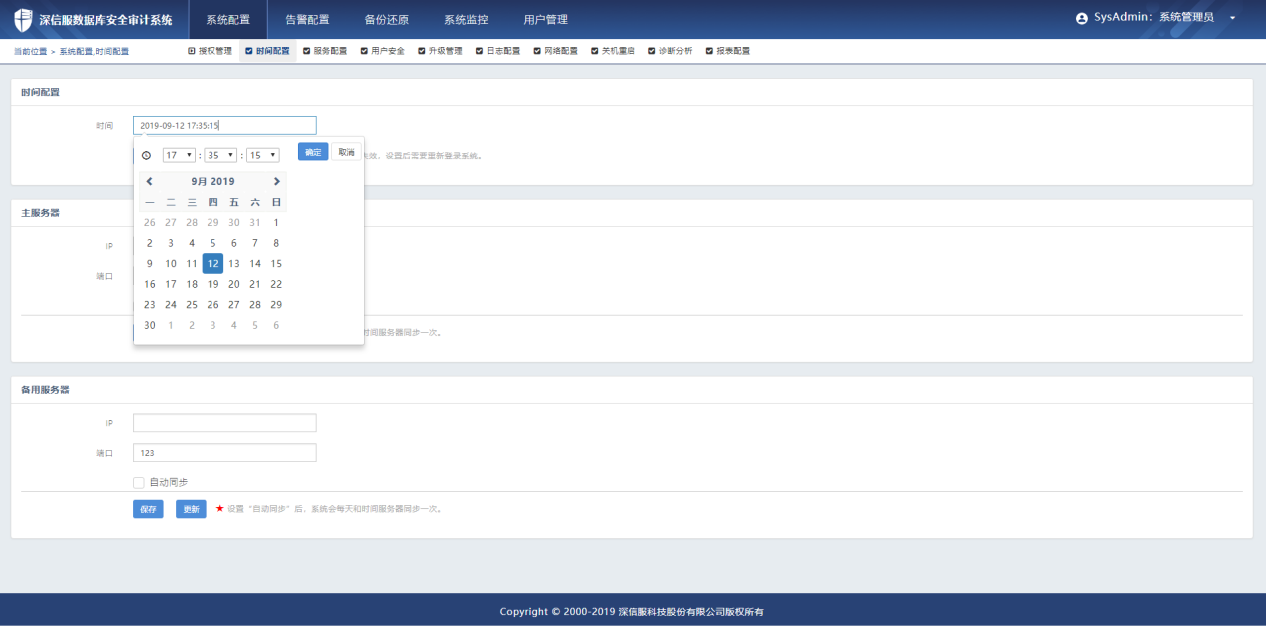The width and height of the screenshot is (1266, 627).
Task: Open the 告警配置 top menu
Action: [307, 19]
